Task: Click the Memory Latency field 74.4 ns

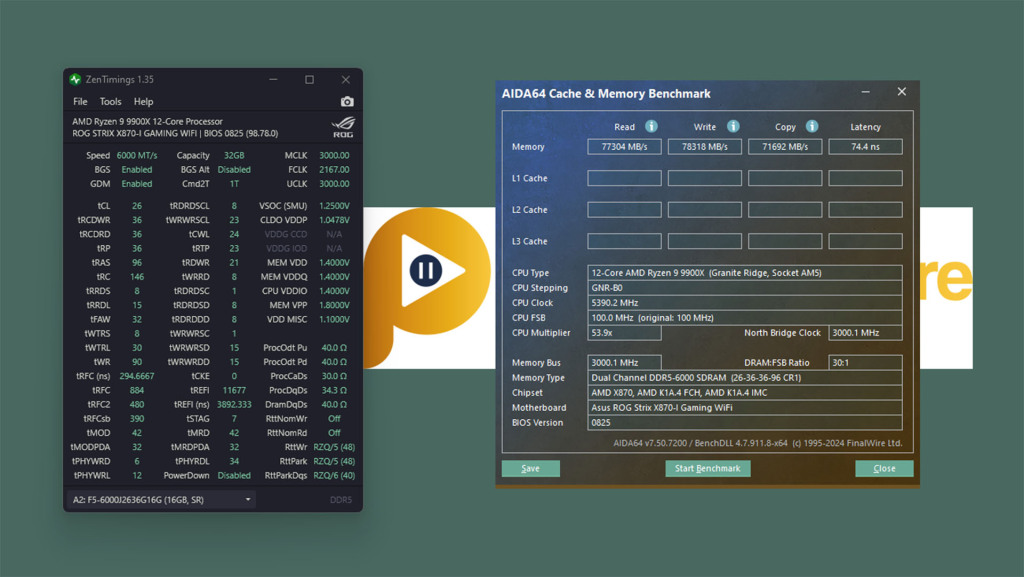Action: coord(865,147)
